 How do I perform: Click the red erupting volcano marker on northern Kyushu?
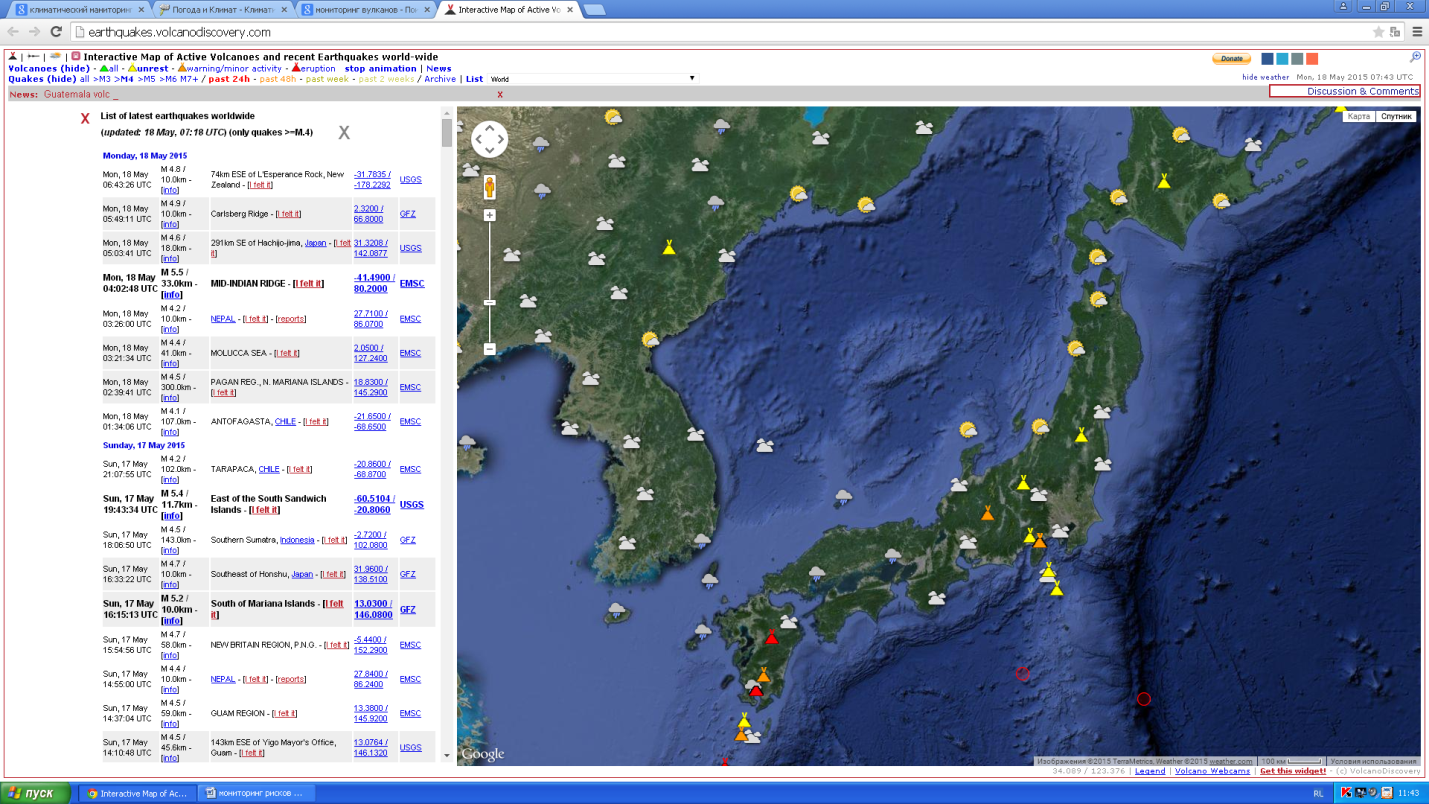(771, 637)
